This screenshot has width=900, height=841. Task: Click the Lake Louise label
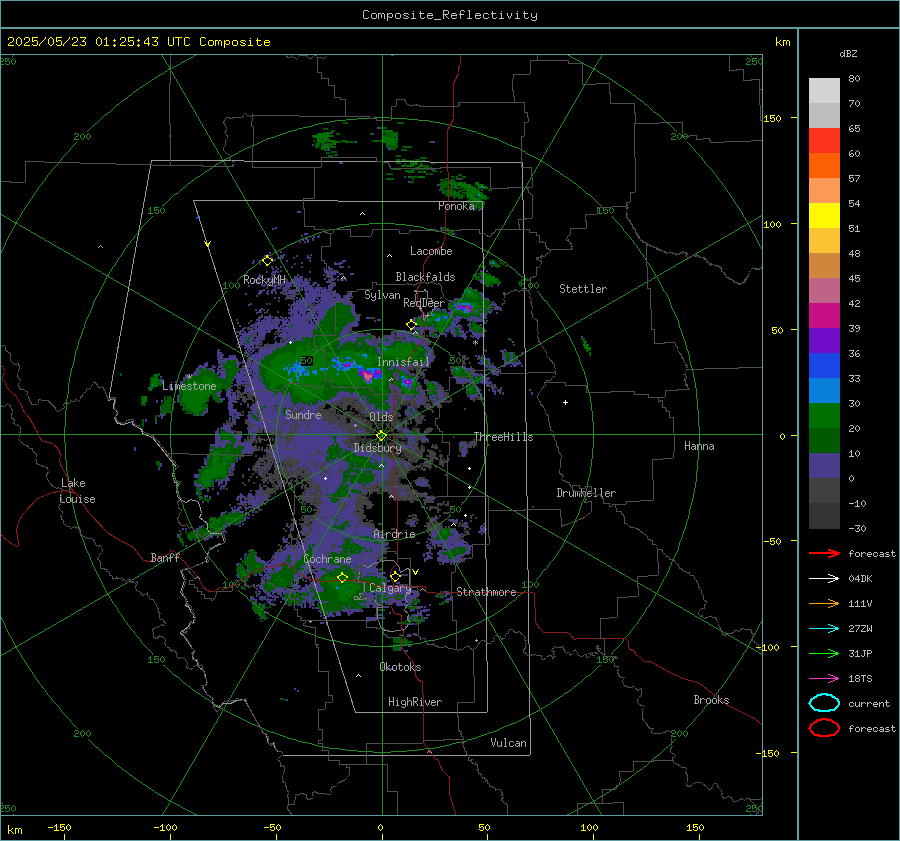(x=77, y=491)
